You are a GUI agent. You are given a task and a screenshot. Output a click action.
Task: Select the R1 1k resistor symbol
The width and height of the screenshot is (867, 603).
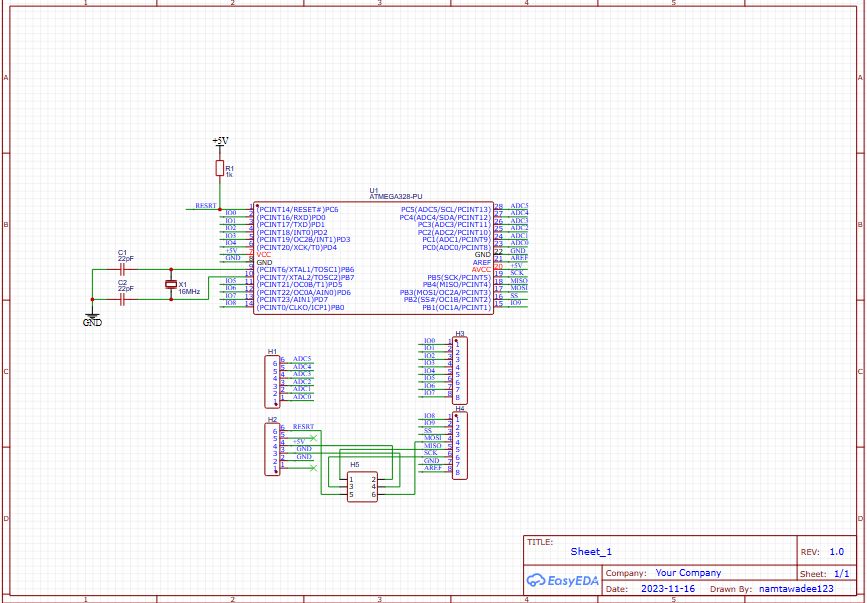(x=220, y=169)
